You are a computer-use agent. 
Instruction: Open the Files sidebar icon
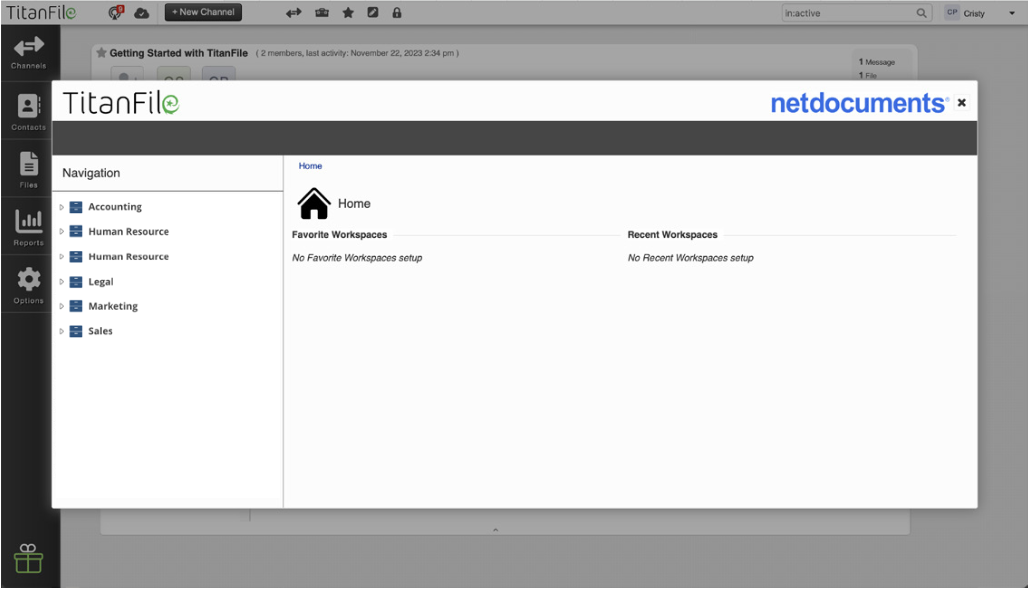coord(28,170)
